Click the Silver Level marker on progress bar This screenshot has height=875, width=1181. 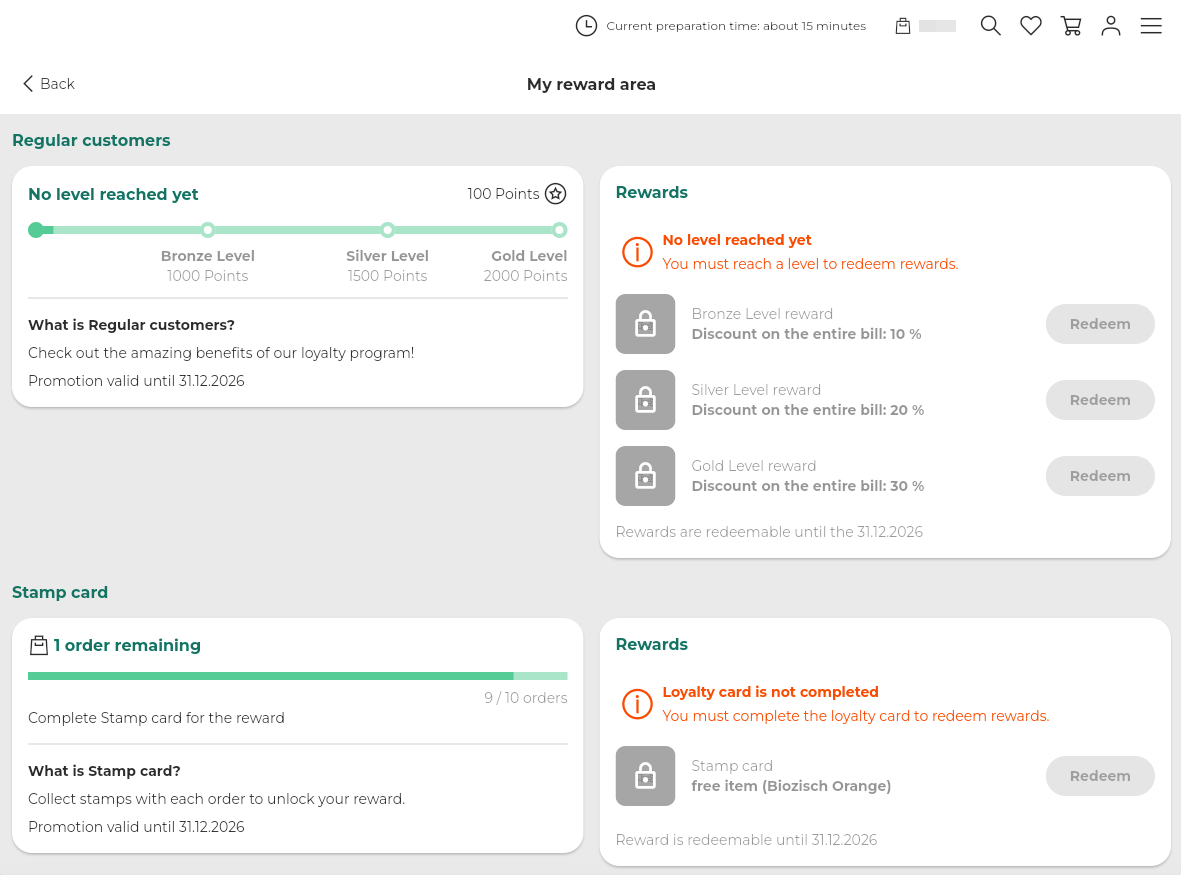pos(388,230)
